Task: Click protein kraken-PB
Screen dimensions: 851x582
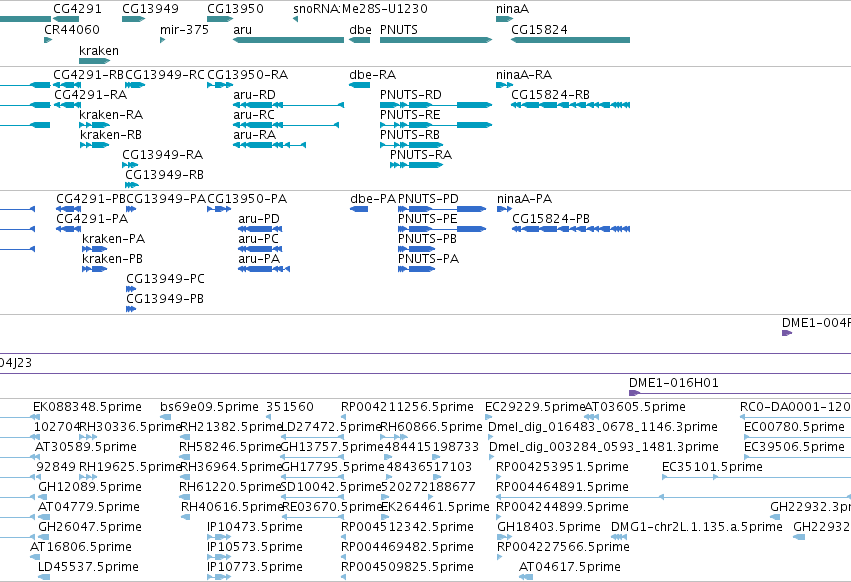Action: (x=94, y=269)
